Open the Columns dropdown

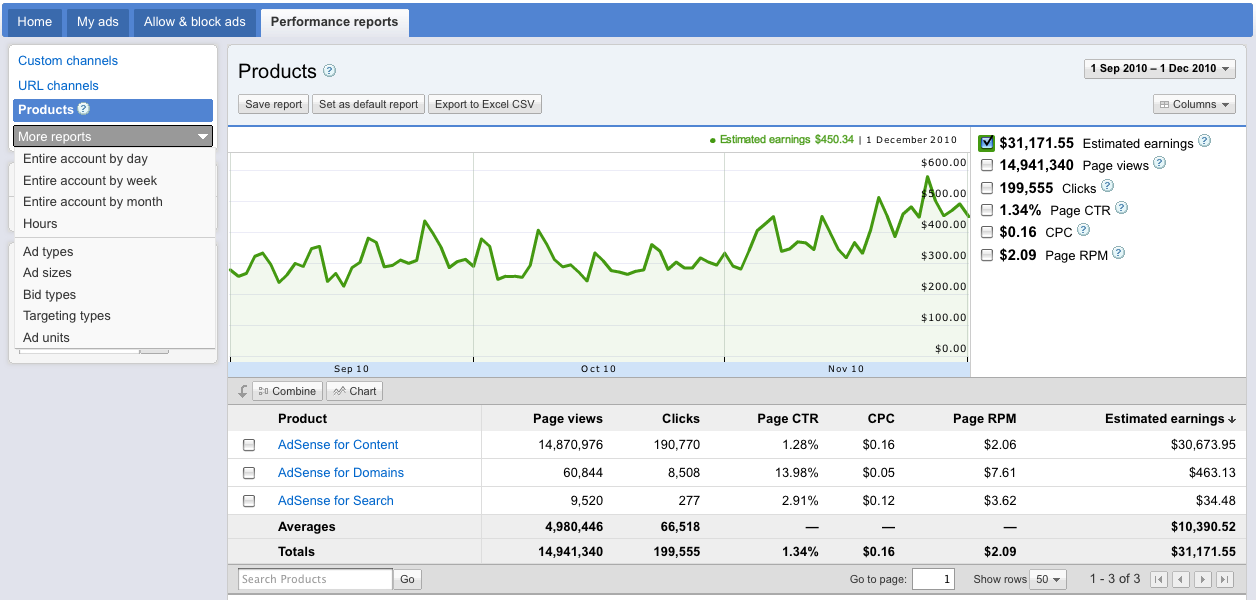(1194, 104)
